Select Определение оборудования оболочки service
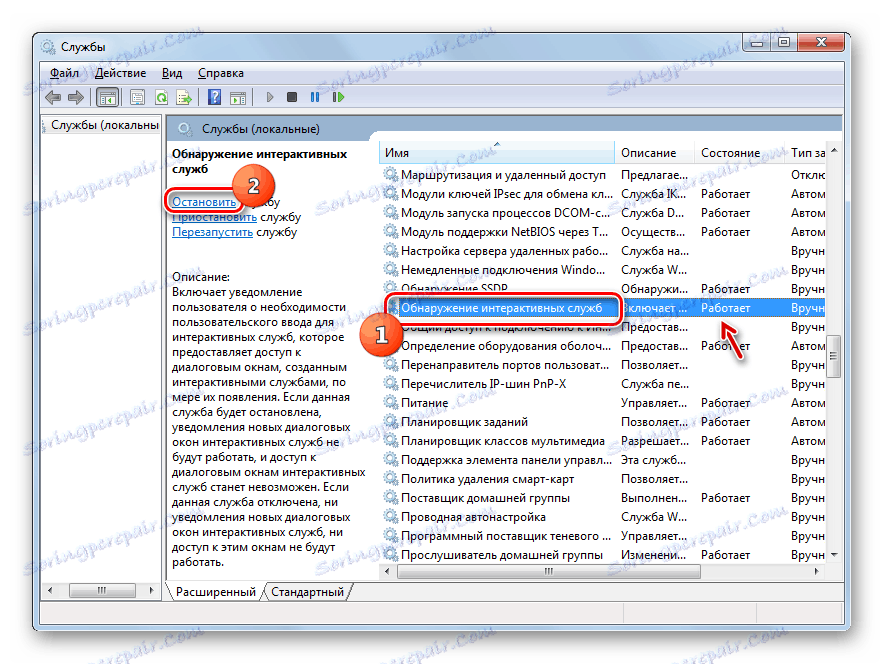 click(603, 346)
